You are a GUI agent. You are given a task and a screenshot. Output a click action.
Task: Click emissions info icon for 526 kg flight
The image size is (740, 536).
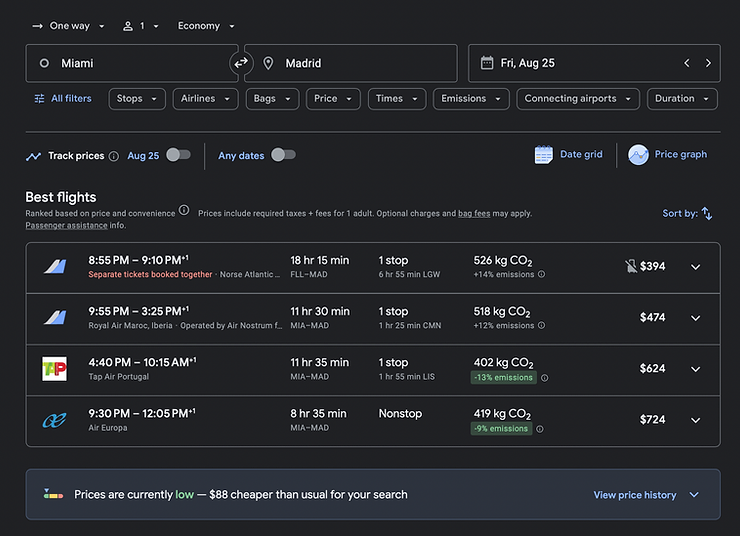coord(541,274)
